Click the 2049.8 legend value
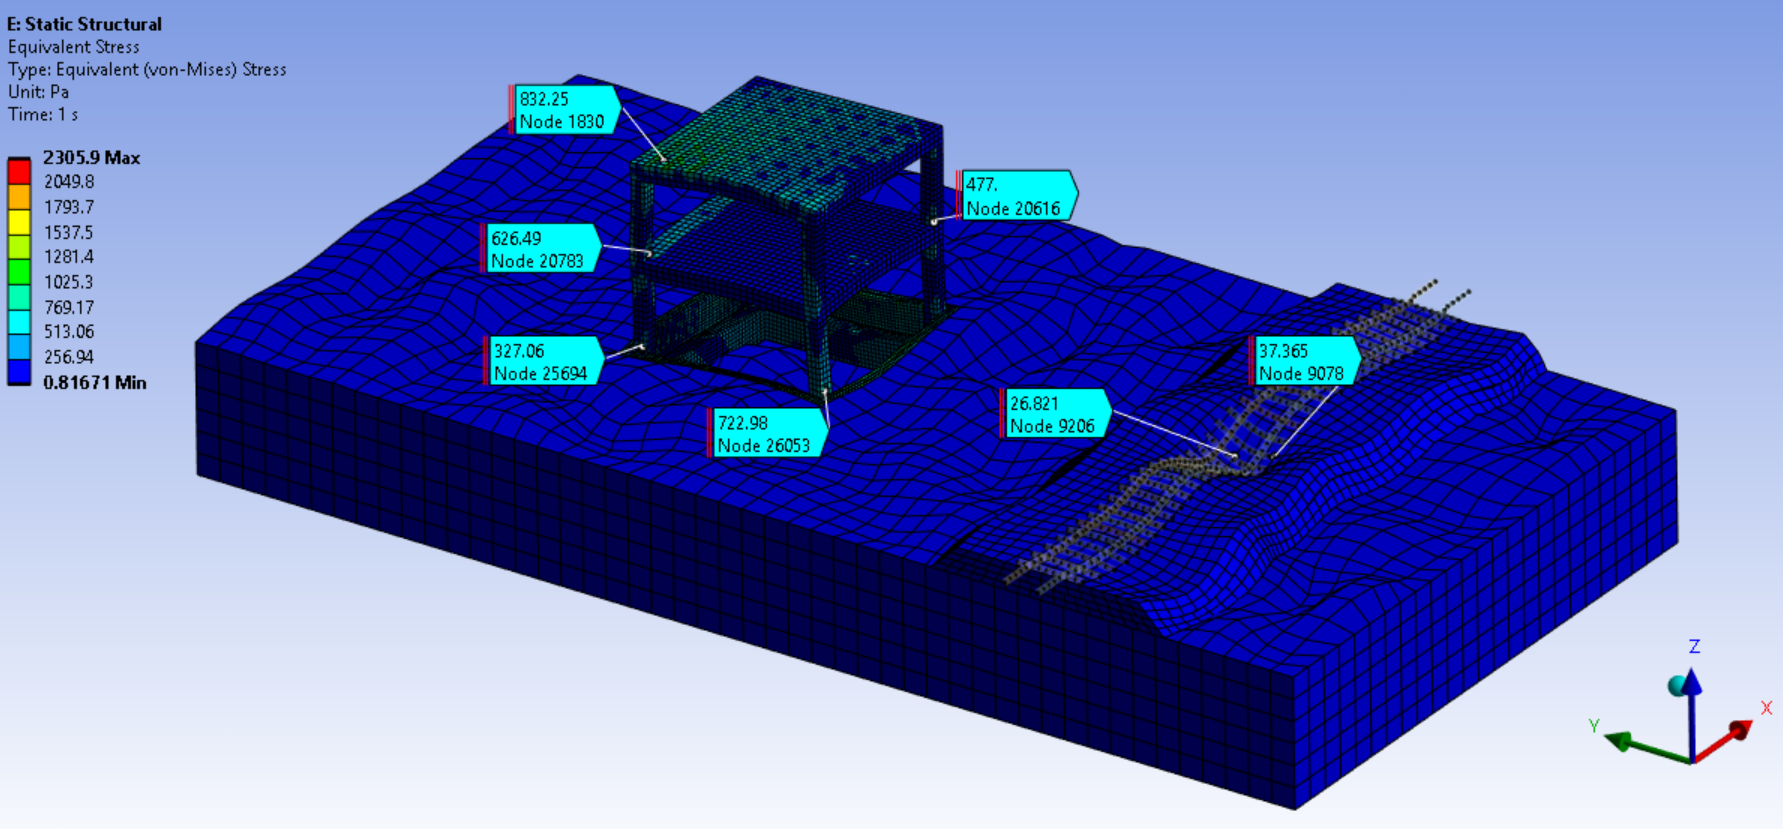The width and height of the screenshot is (1783, 829). pos(69,182)
